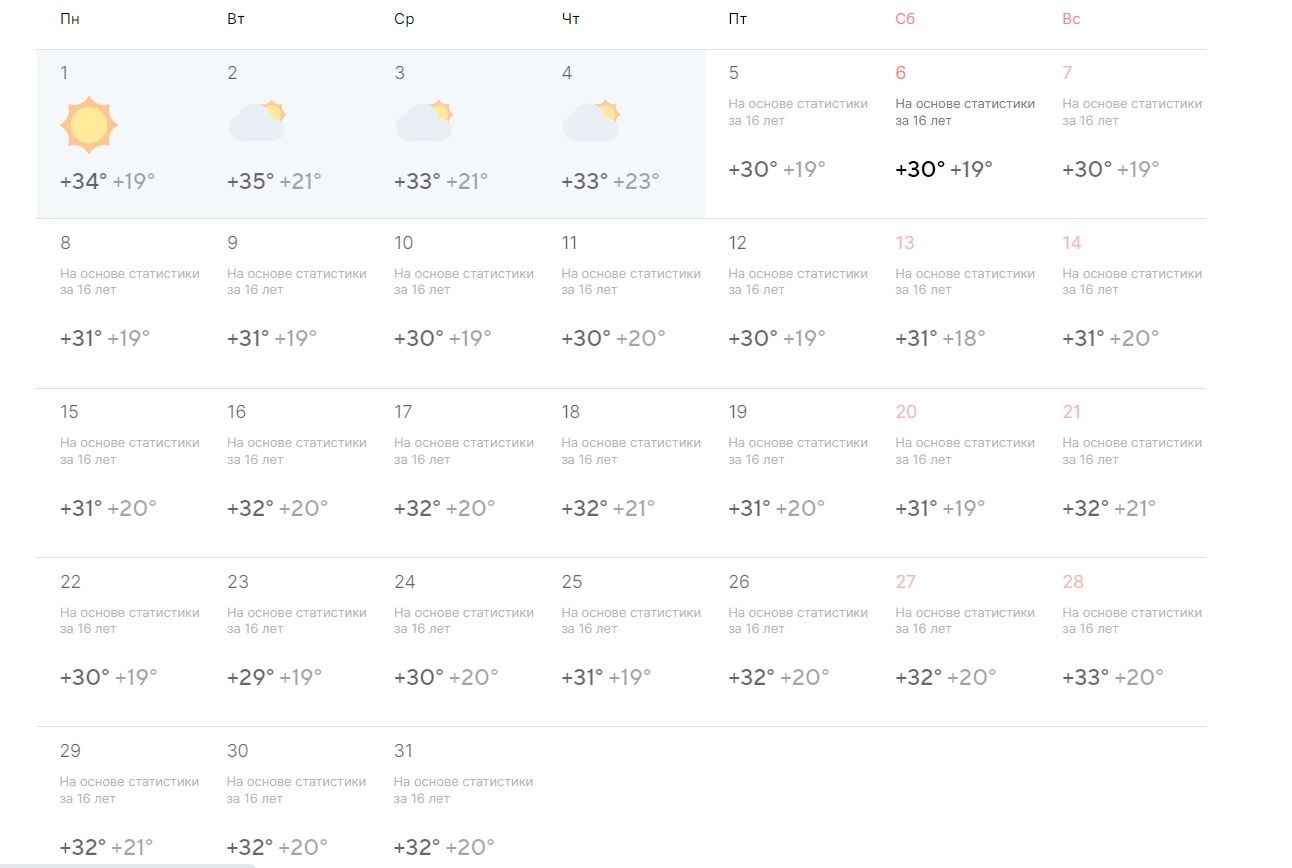Open the day 13 Saturday forecast
This screenshot has height=868, width=1292.
tap(955, 303)
